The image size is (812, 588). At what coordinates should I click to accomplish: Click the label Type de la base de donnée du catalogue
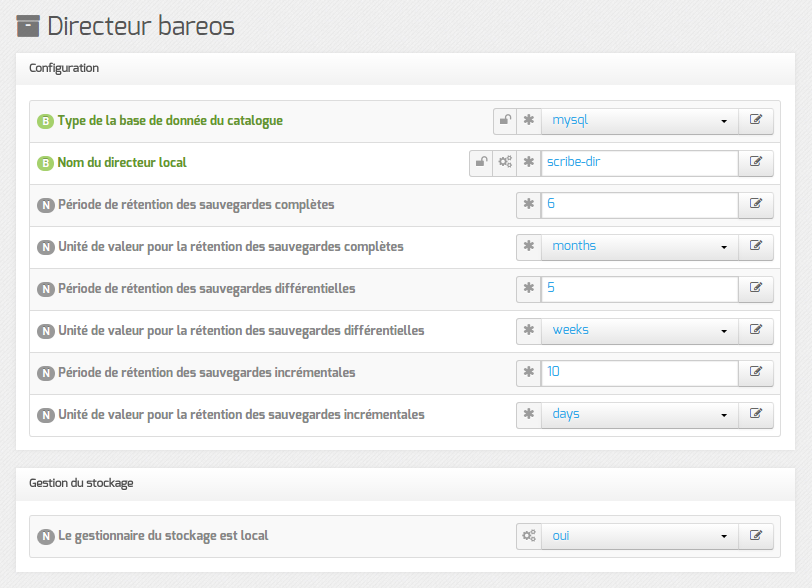170,121
